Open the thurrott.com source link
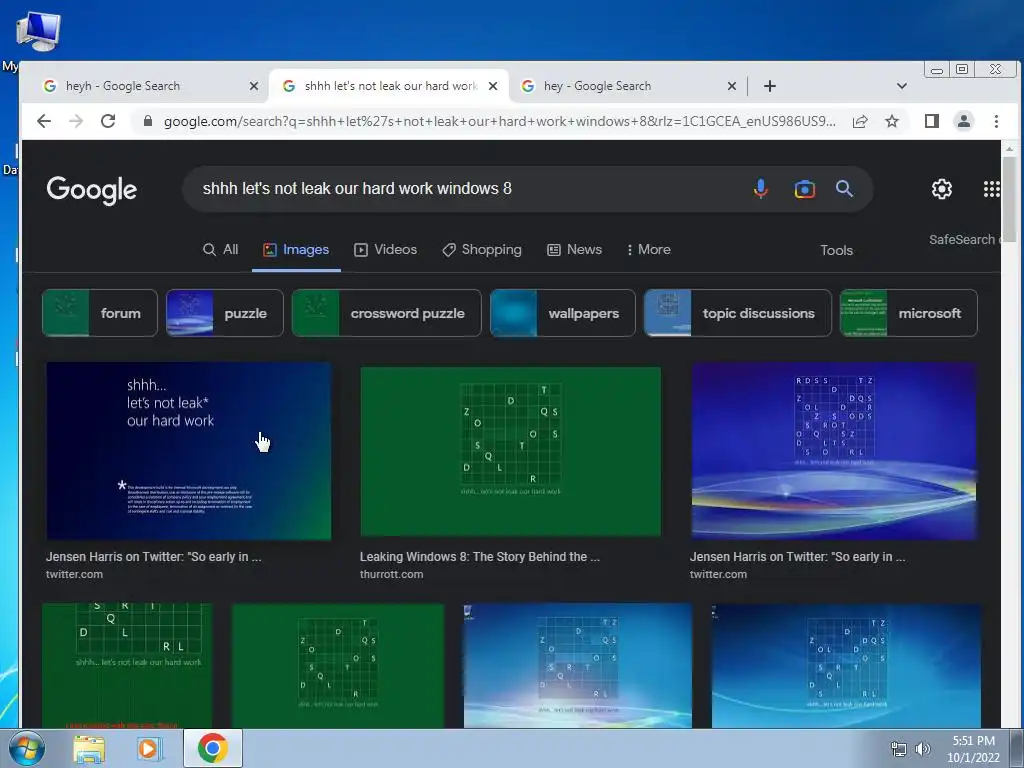The image size is (1024, 768). point(391,574)
